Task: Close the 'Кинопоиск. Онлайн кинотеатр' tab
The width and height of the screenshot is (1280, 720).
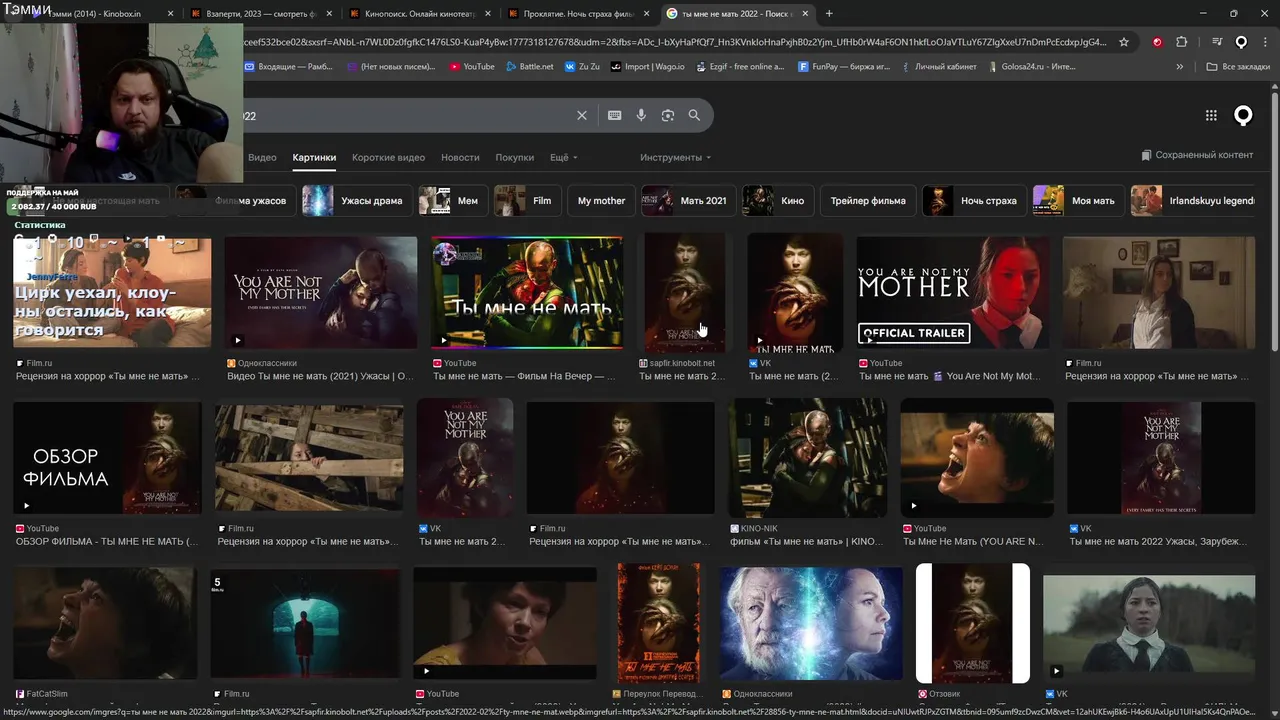Action: (x=487, y=14)
